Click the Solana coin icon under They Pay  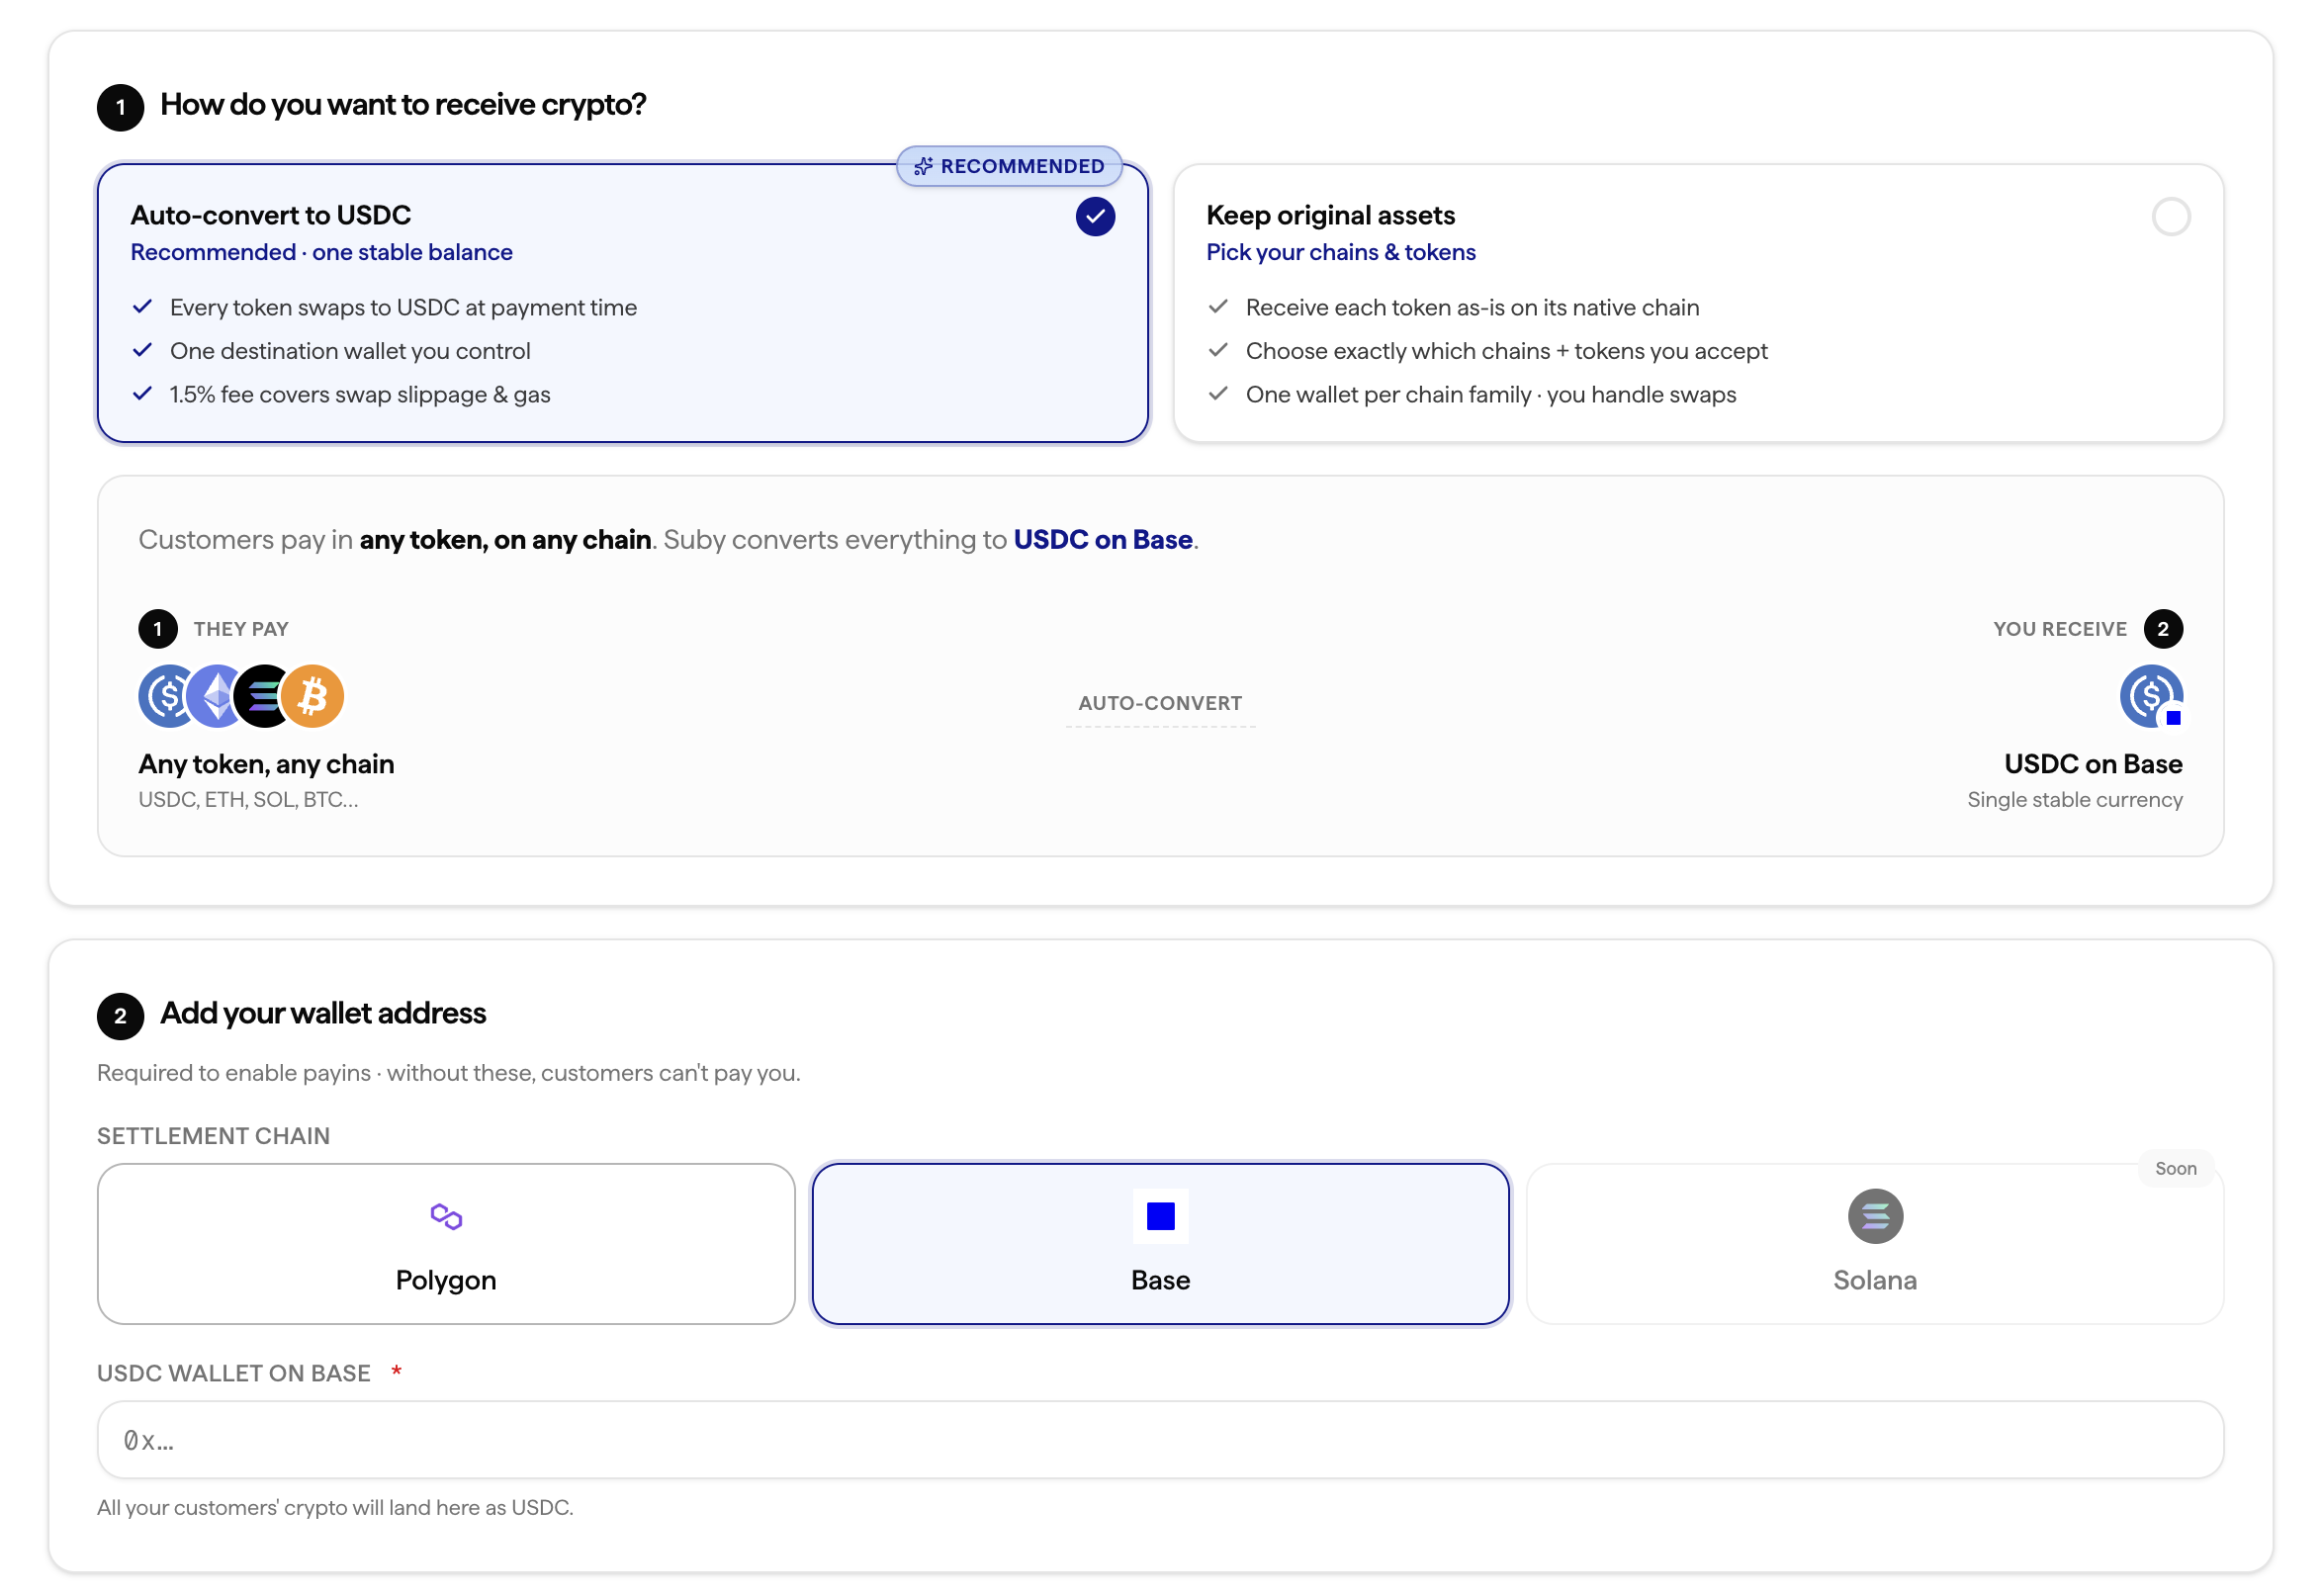(262, 696)
